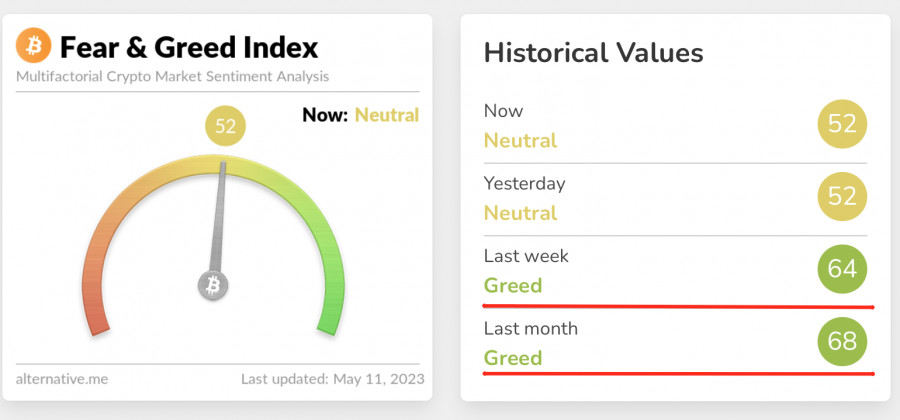Click the orange Bitcoin logo icon

click(34, 46)
